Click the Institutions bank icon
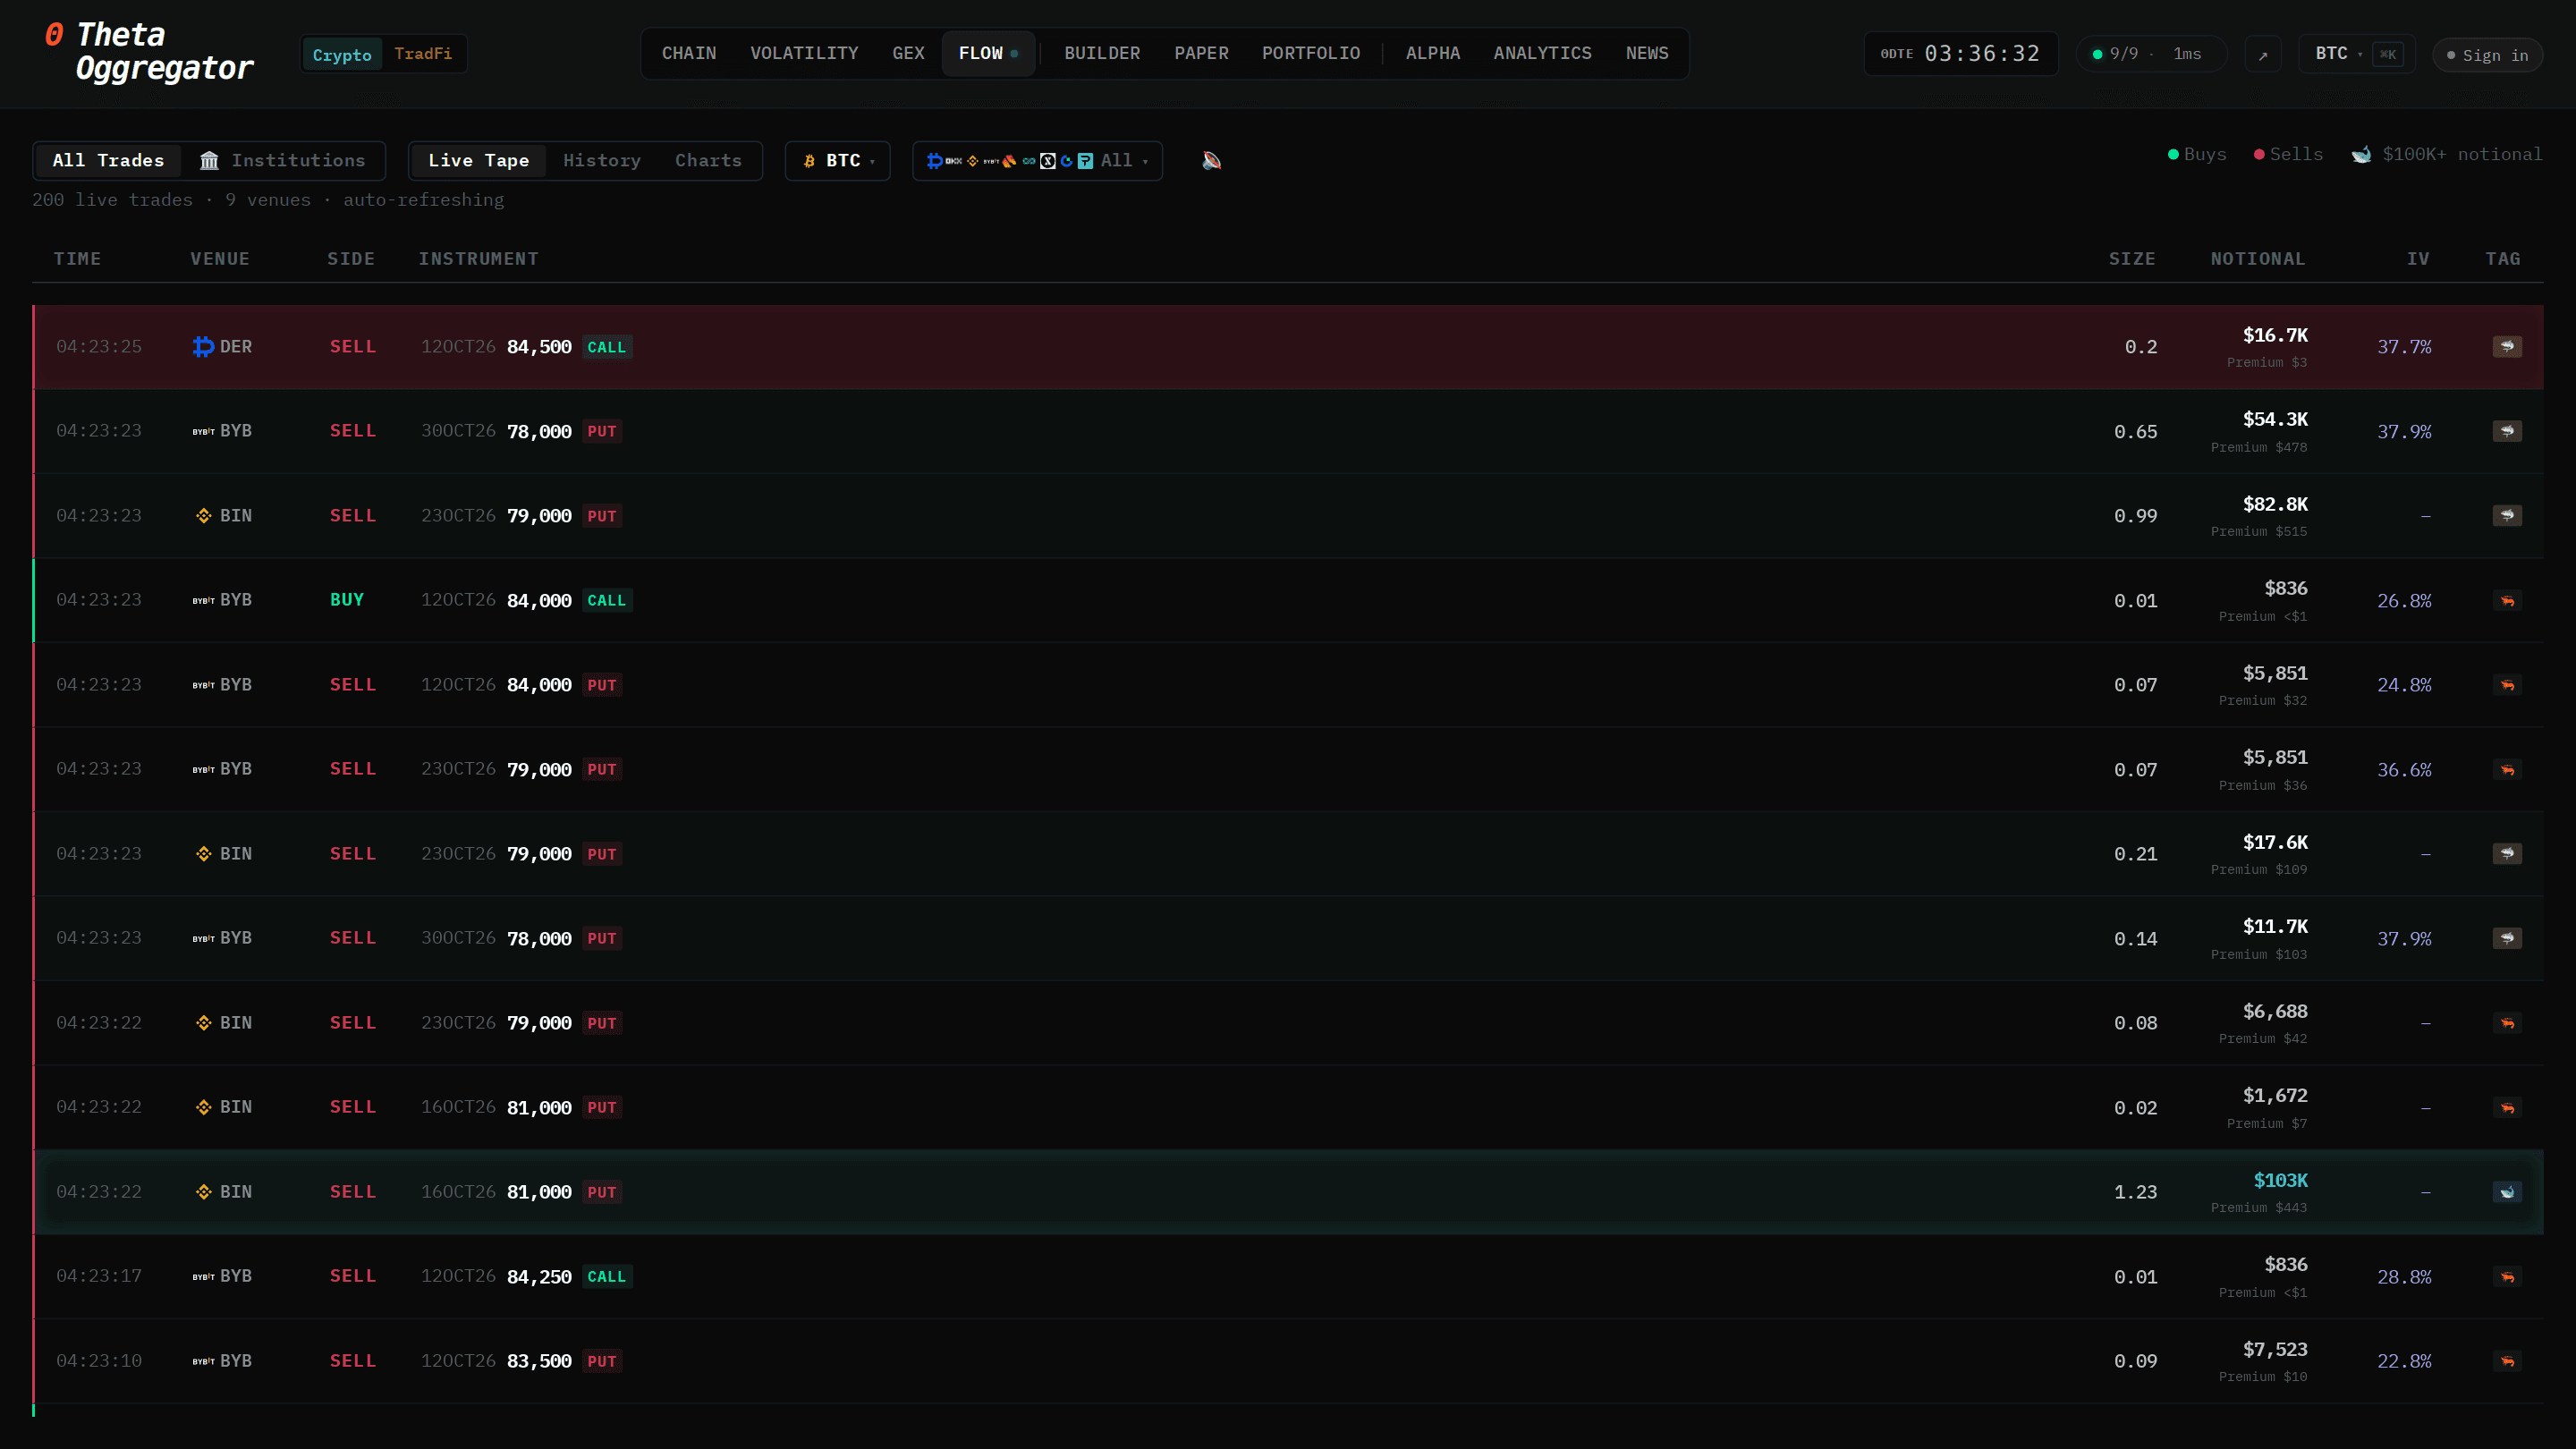 pyautogui.click(x=209, y=161)
